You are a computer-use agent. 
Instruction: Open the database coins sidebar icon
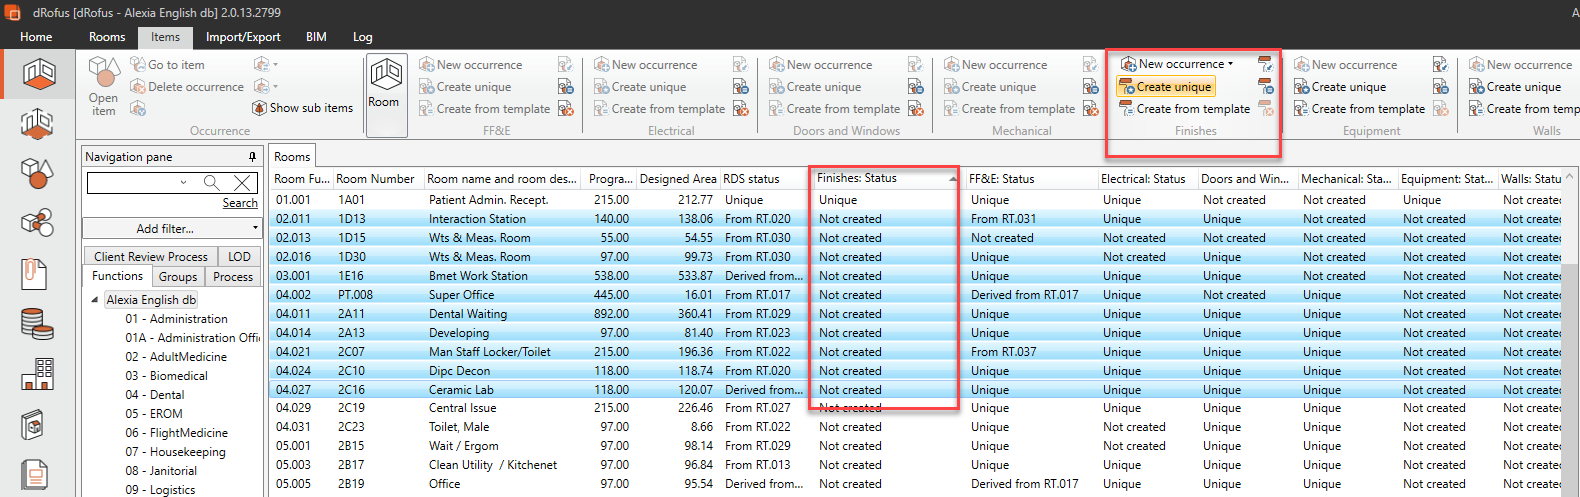[x=37, y=324]
